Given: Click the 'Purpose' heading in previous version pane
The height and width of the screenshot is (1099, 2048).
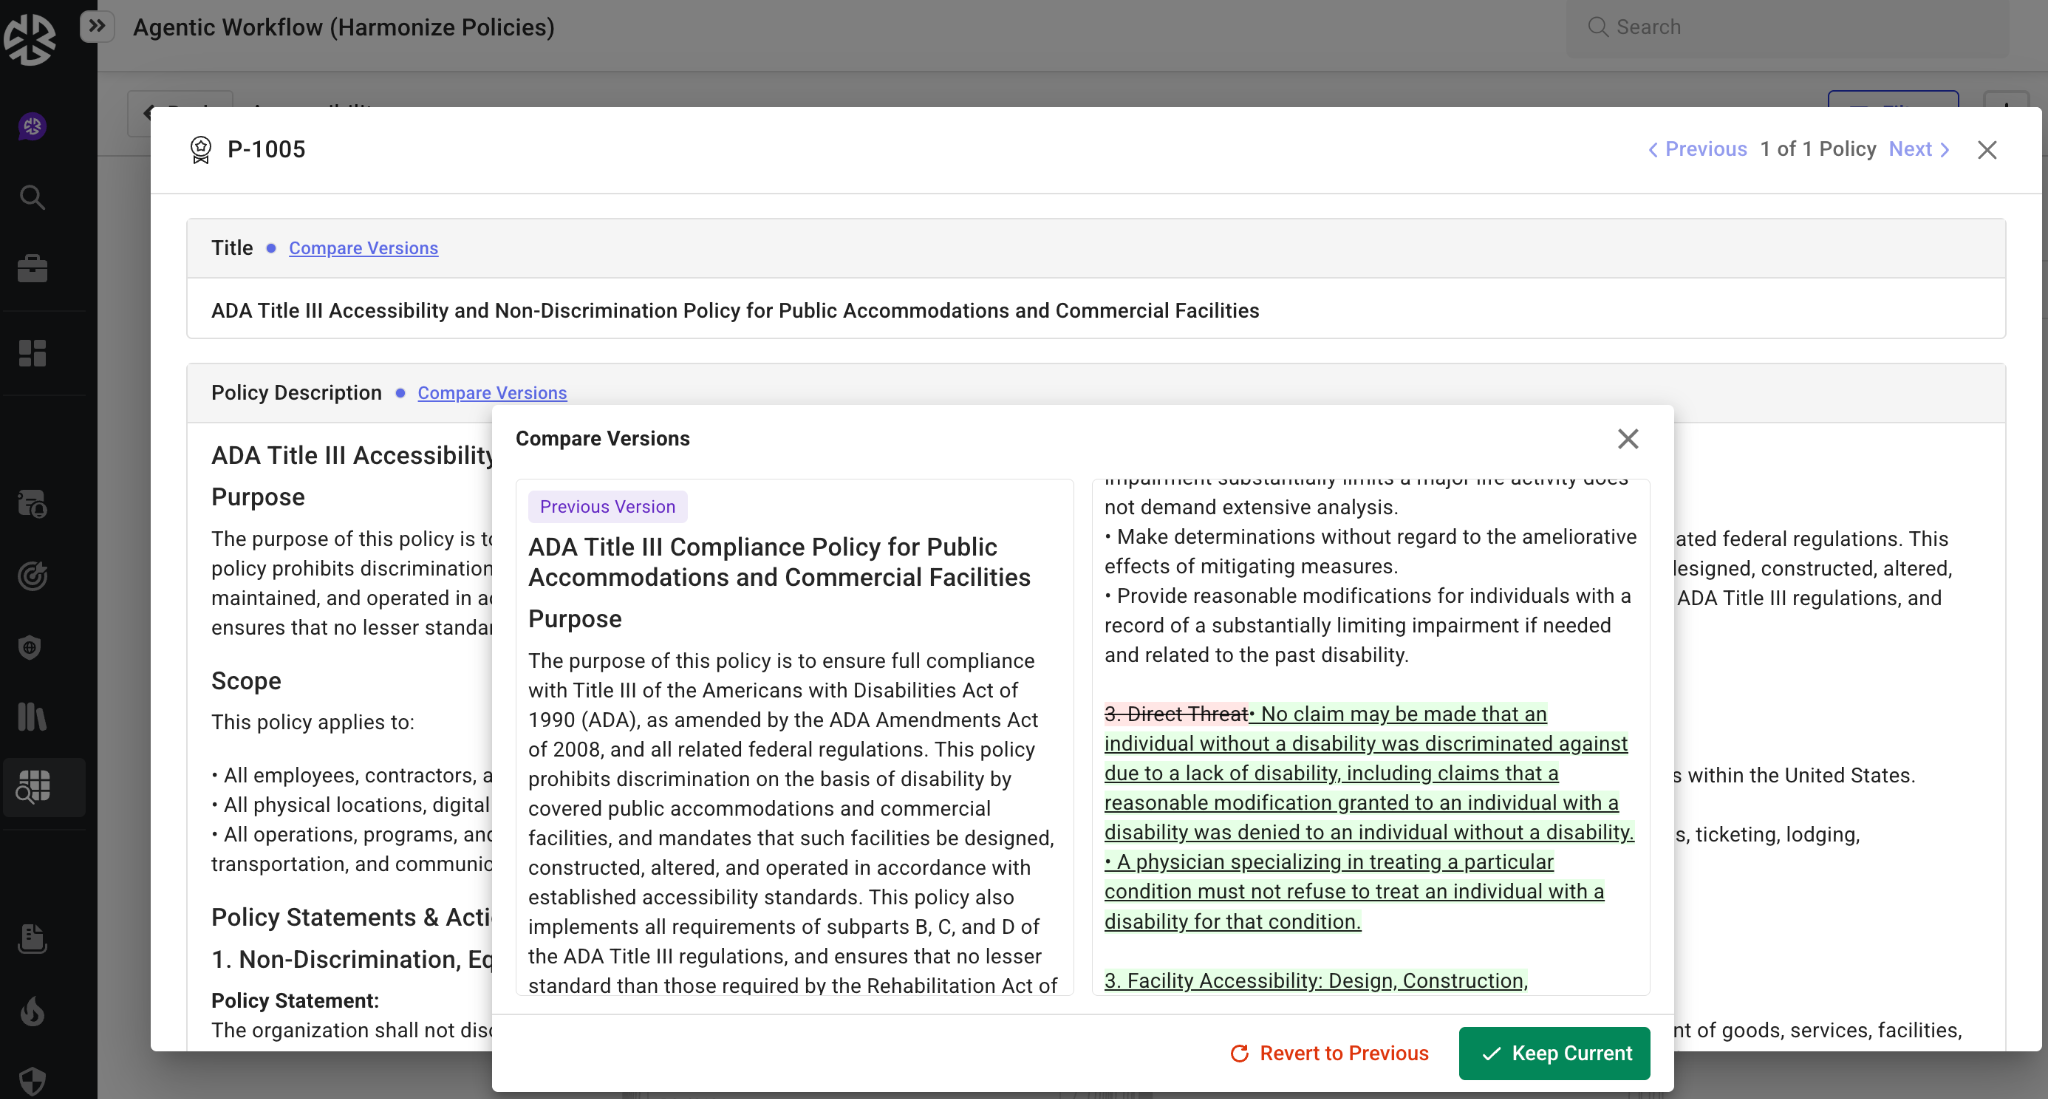Looking at the screenshot, I should (x=575, y=619).
